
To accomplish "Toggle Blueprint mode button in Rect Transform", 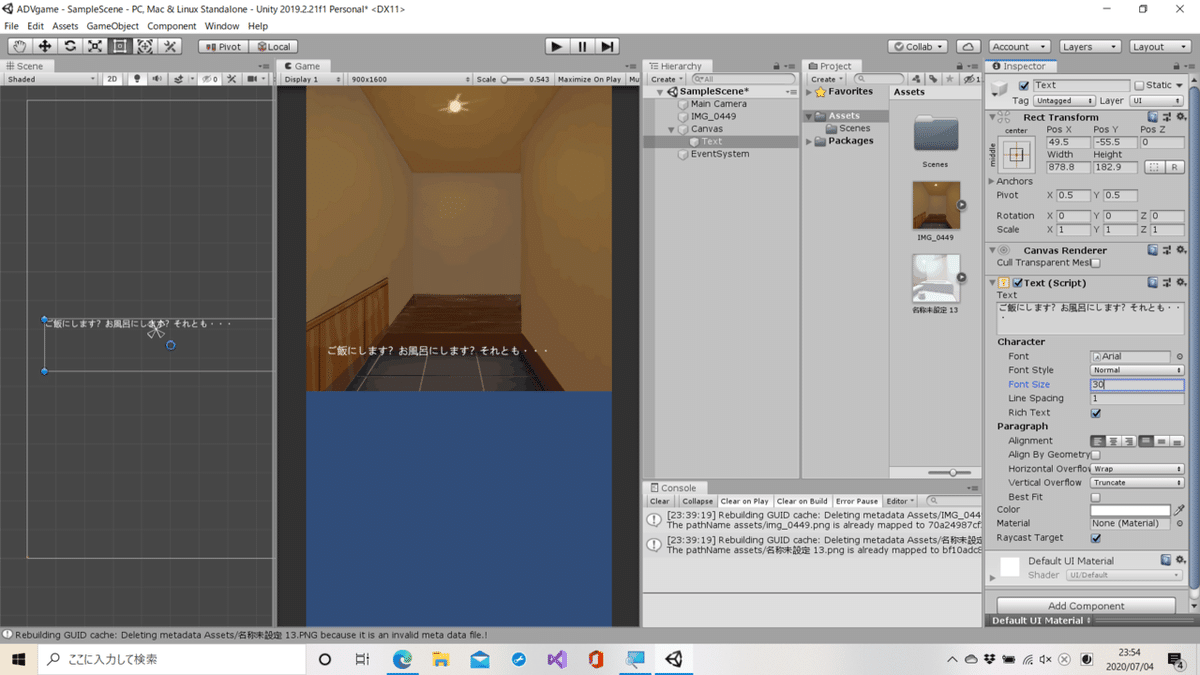I will (1154, 167).
